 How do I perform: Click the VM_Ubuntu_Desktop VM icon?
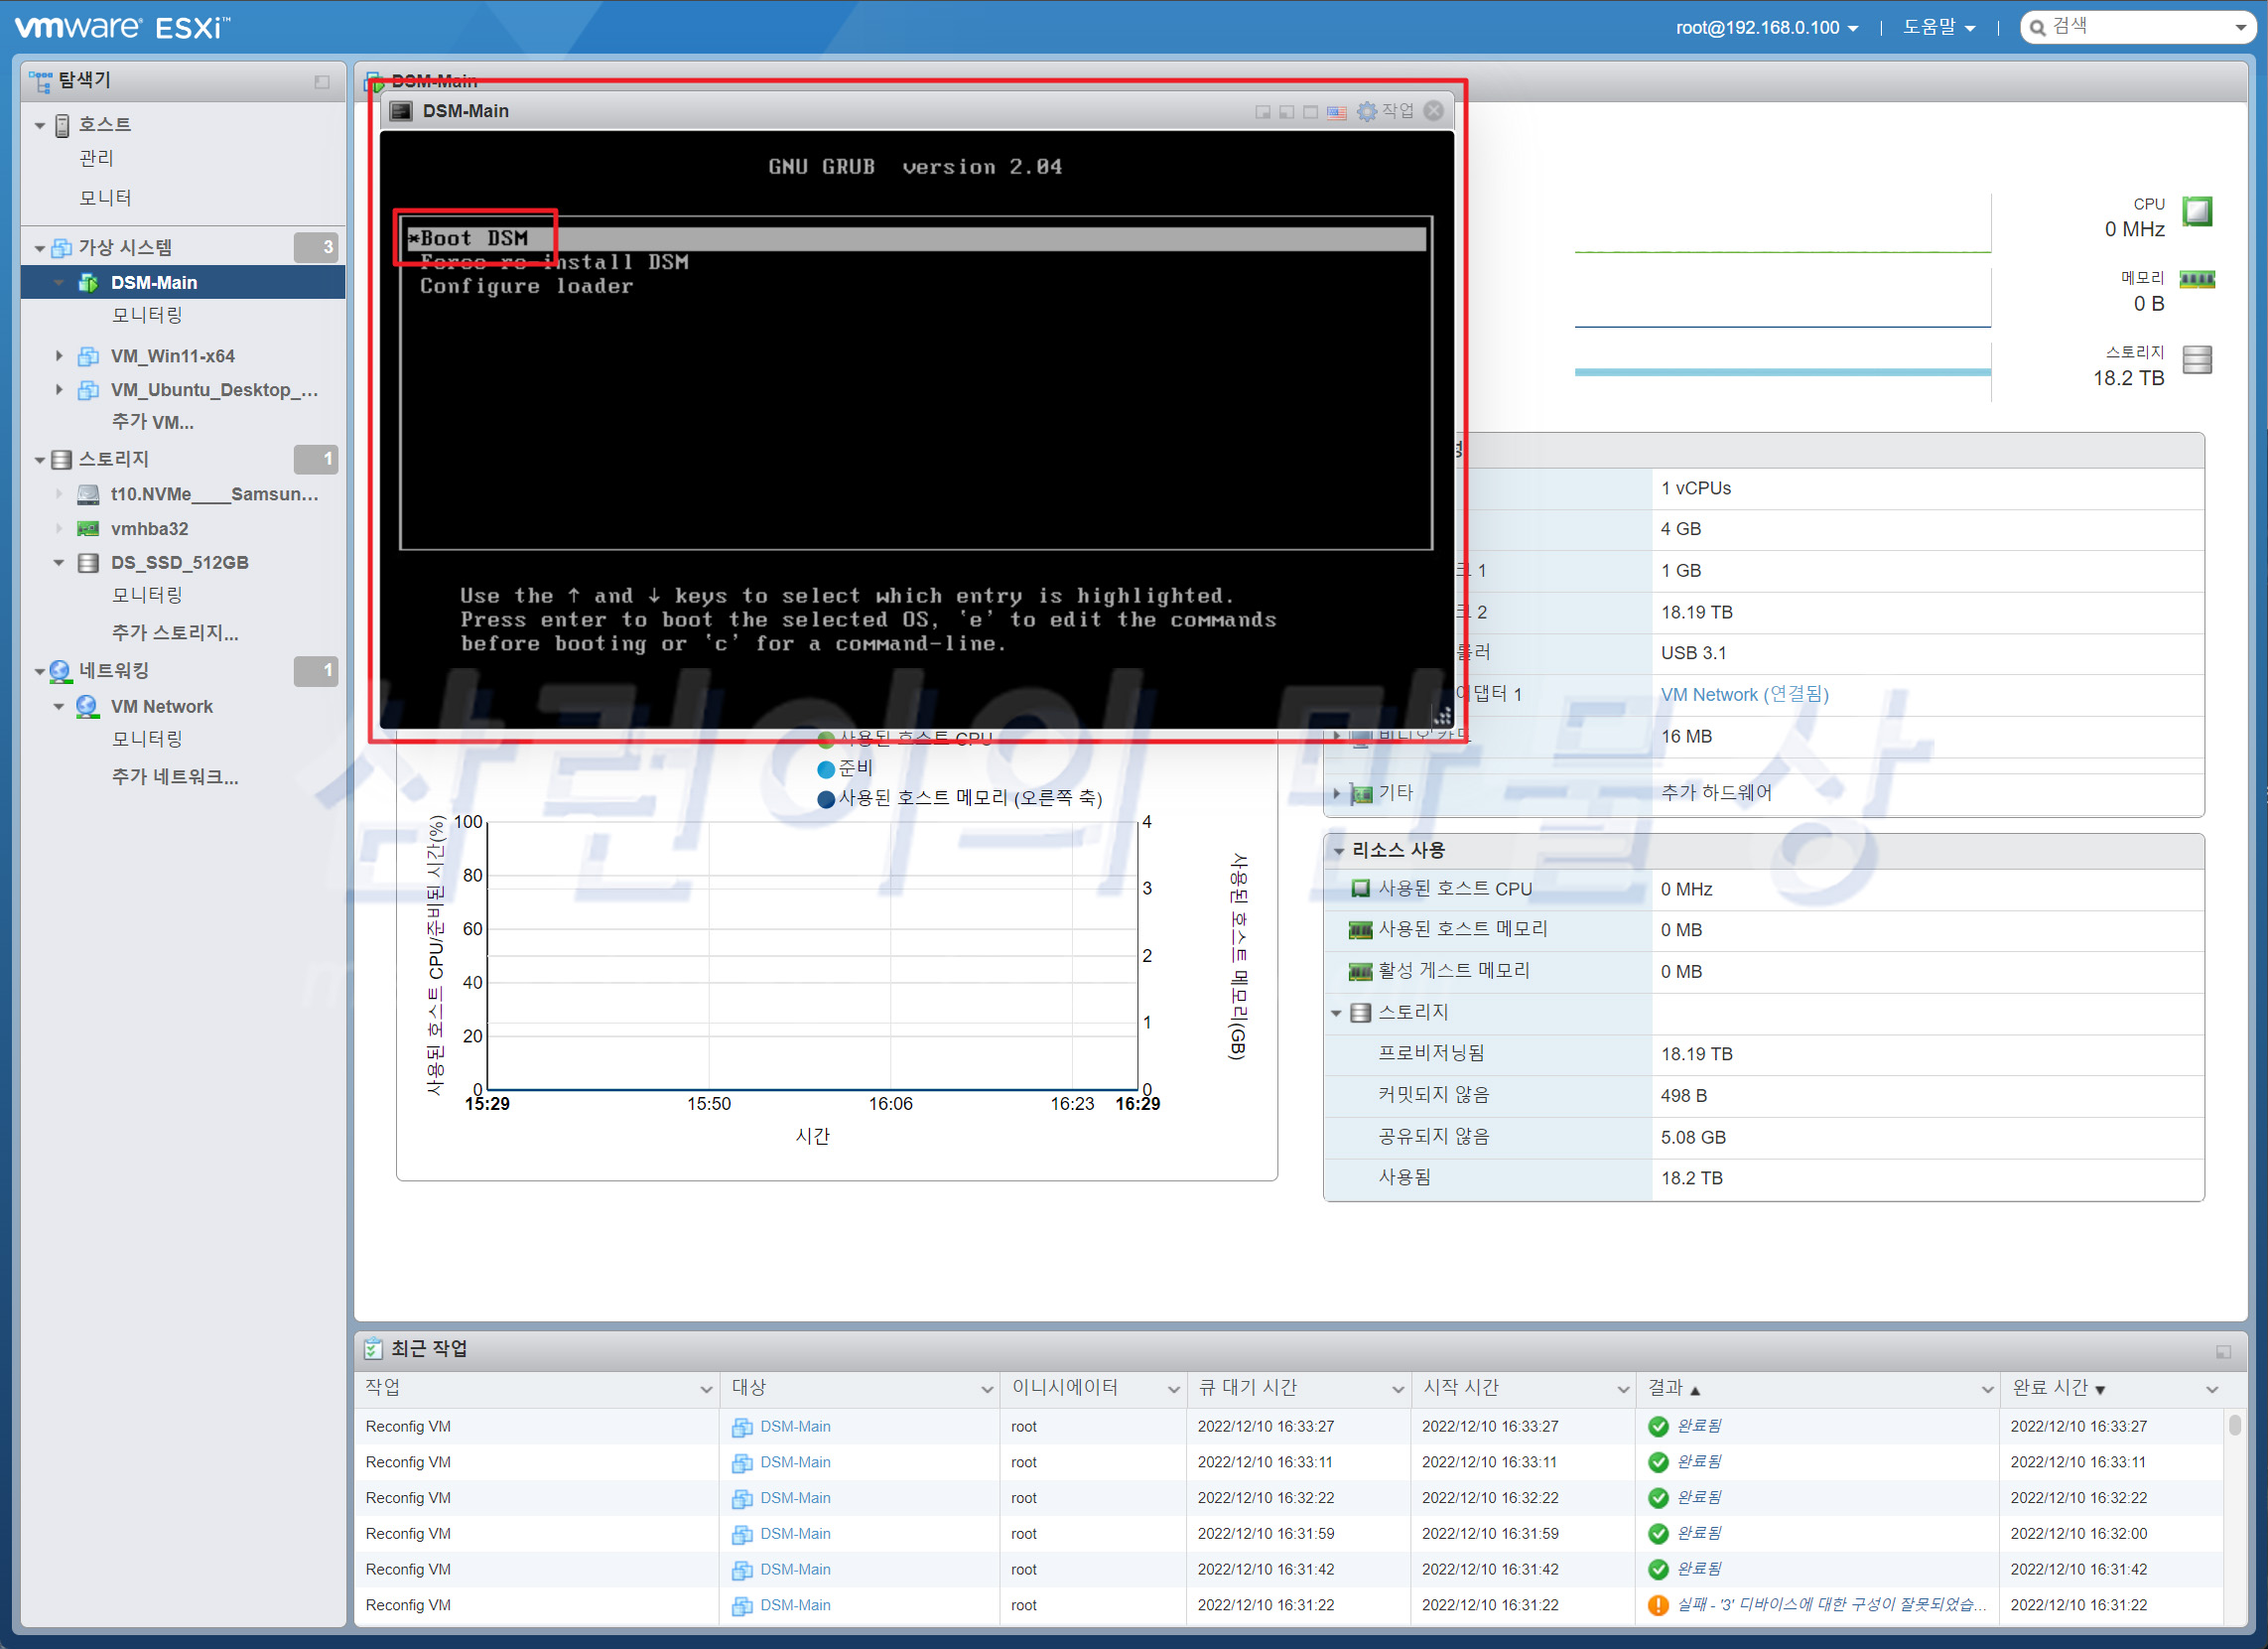[x=88, y=390]
